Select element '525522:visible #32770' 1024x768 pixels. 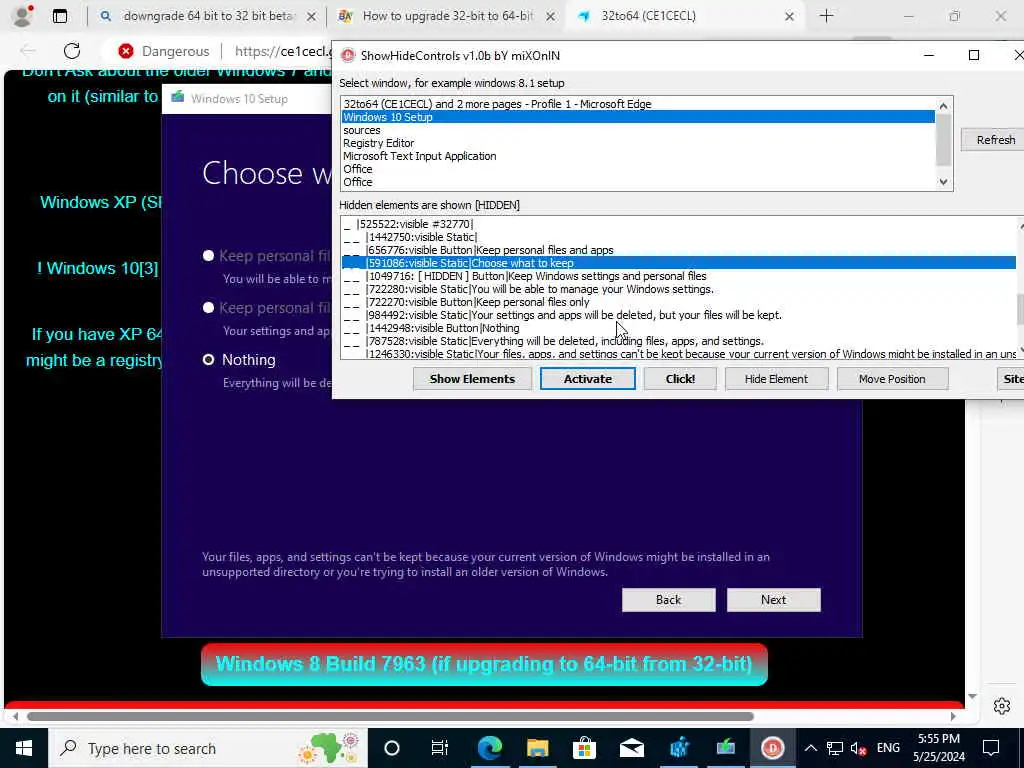679,224
